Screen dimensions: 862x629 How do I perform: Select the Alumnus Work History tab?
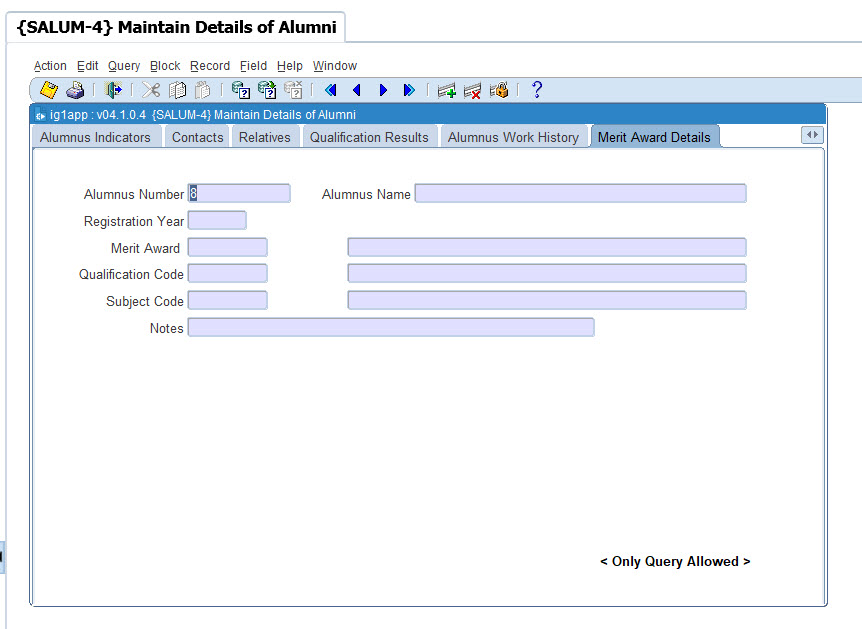513,137
